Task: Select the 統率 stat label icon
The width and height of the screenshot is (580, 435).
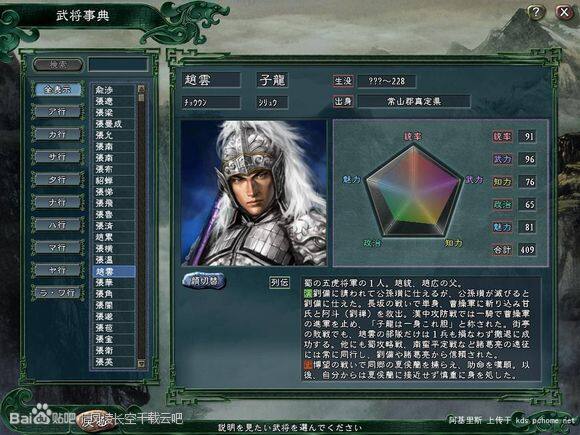Action: [502, 136]
